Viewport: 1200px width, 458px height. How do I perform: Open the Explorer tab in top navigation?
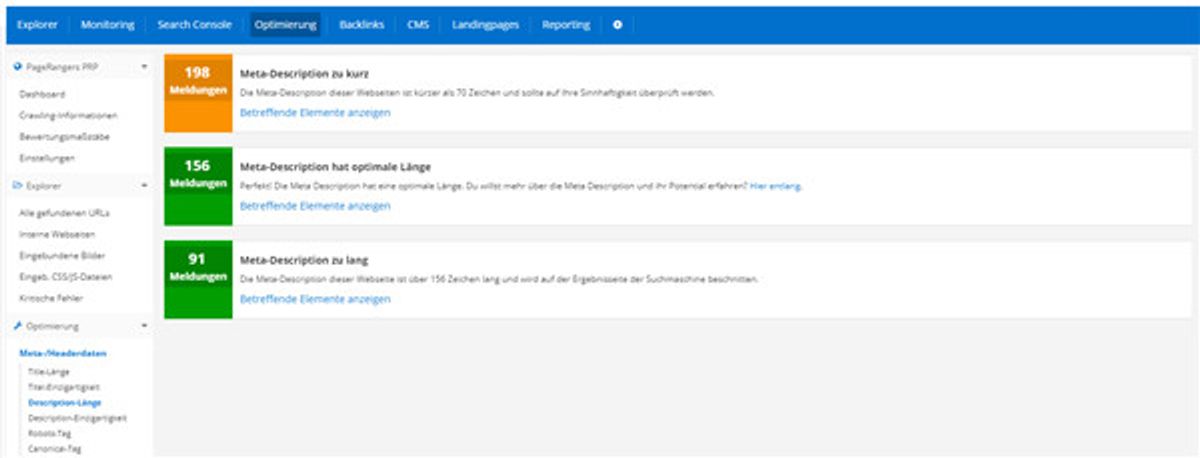pos(37,25)
